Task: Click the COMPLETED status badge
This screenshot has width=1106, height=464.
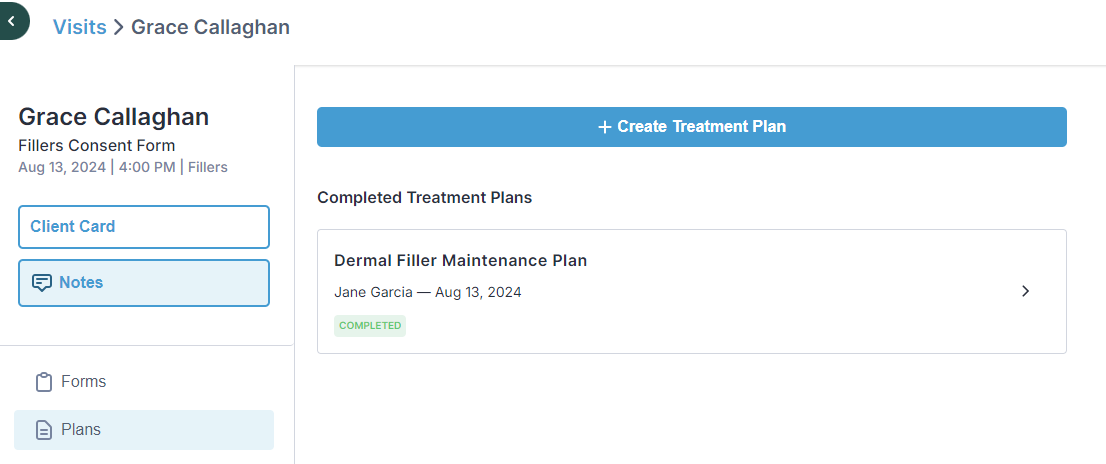Action: pyautogui.click(x=370, y=326)
